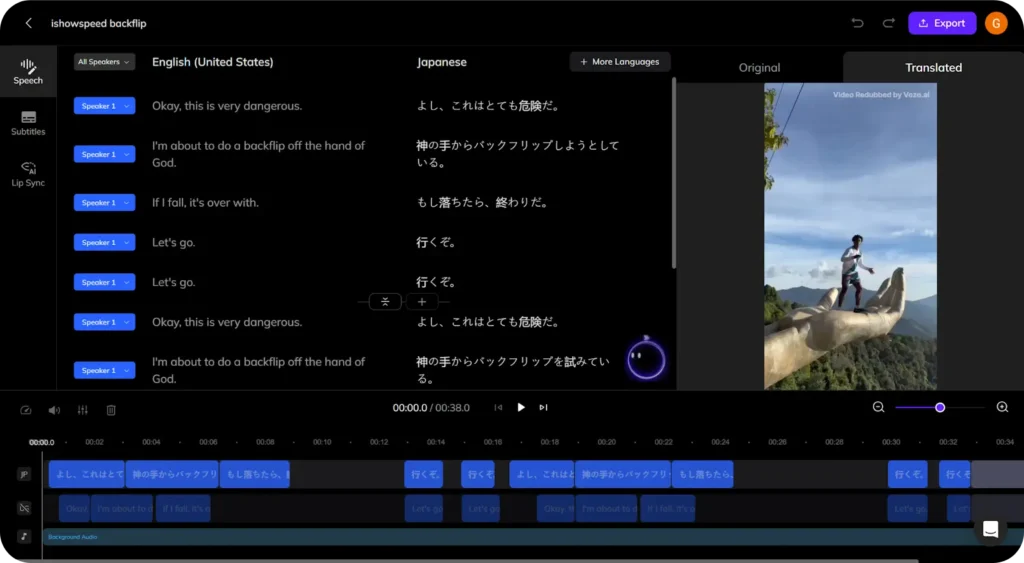Screen dimensions: 1024x563
Task: Open the Lip Sync panel in the sidebar
Action: [28, 174]
